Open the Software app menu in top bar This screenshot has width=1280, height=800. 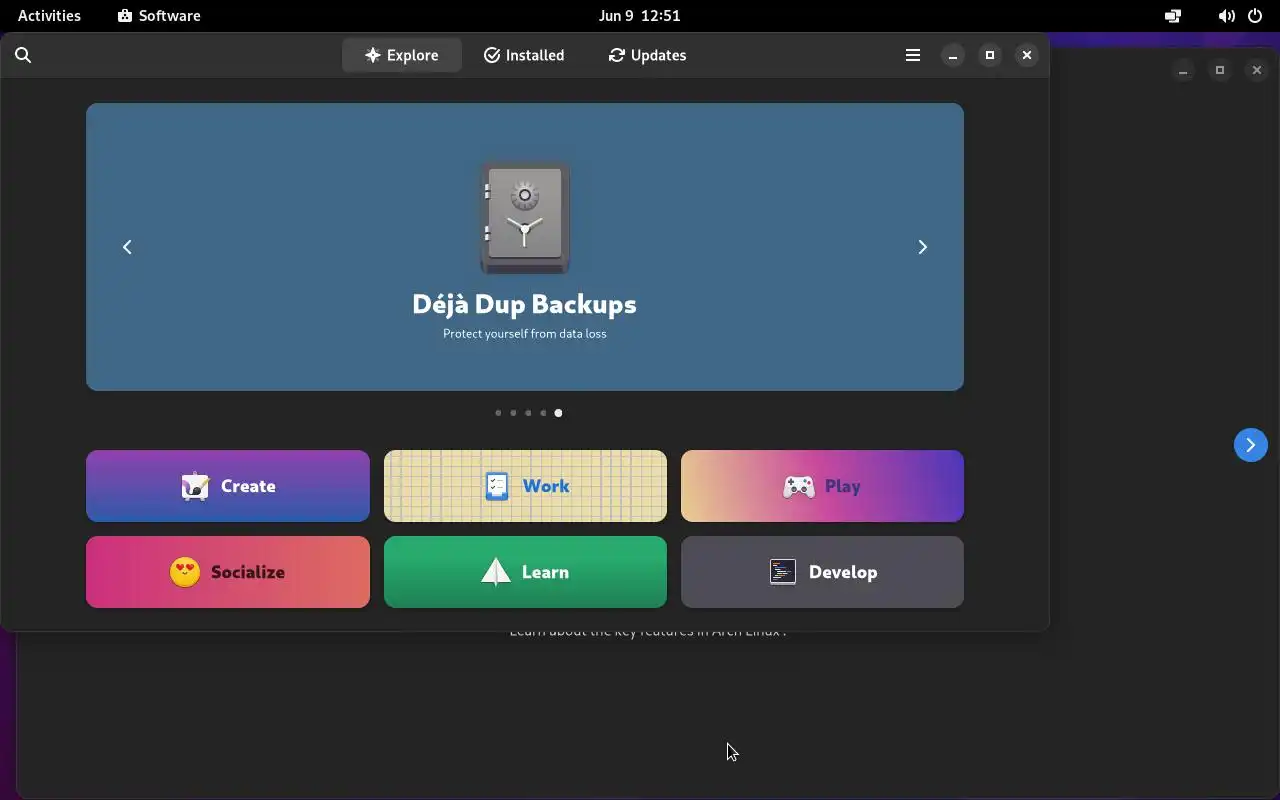159,15
